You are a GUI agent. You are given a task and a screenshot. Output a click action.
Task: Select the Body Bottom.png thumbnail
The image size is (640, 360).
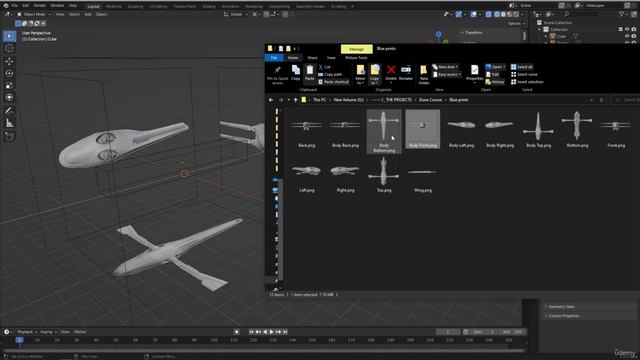(x=384, y=131)
